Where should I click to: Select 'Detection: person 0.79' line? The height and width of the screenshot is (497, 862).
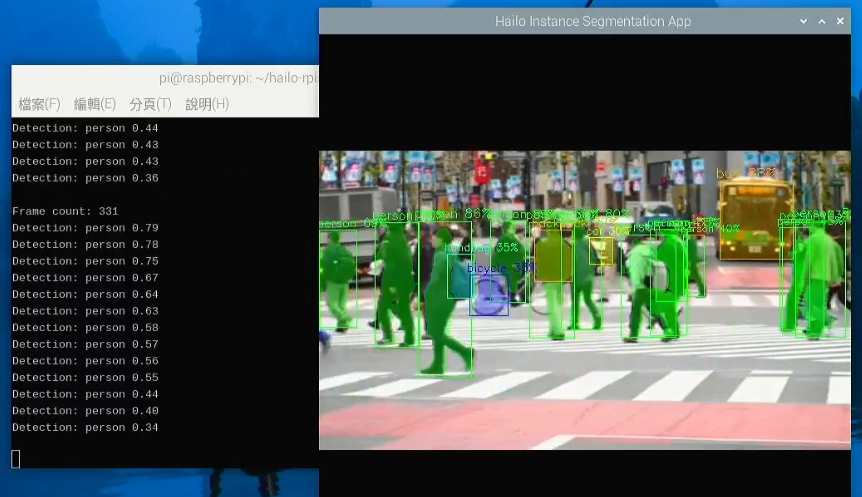coord(85,228)
